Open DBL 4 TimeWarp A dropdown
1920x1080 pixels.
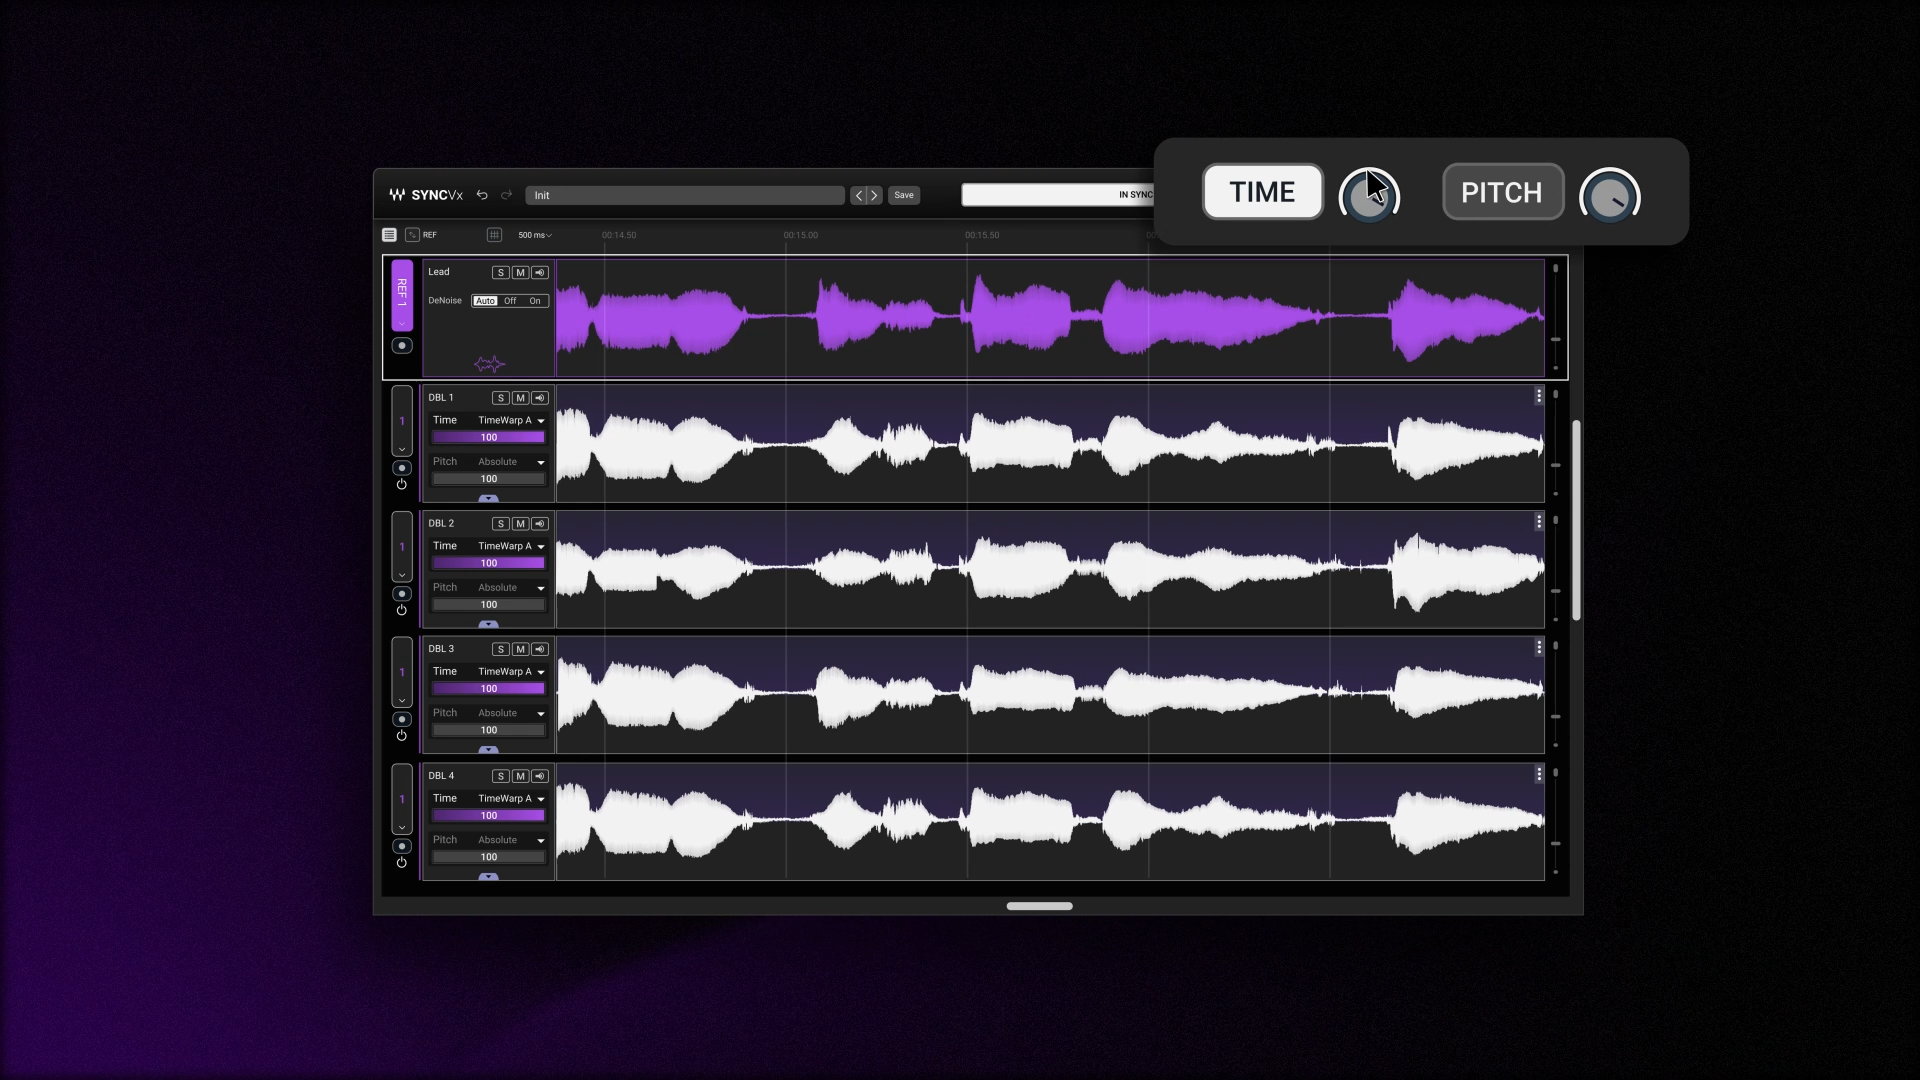click(511, 799)
